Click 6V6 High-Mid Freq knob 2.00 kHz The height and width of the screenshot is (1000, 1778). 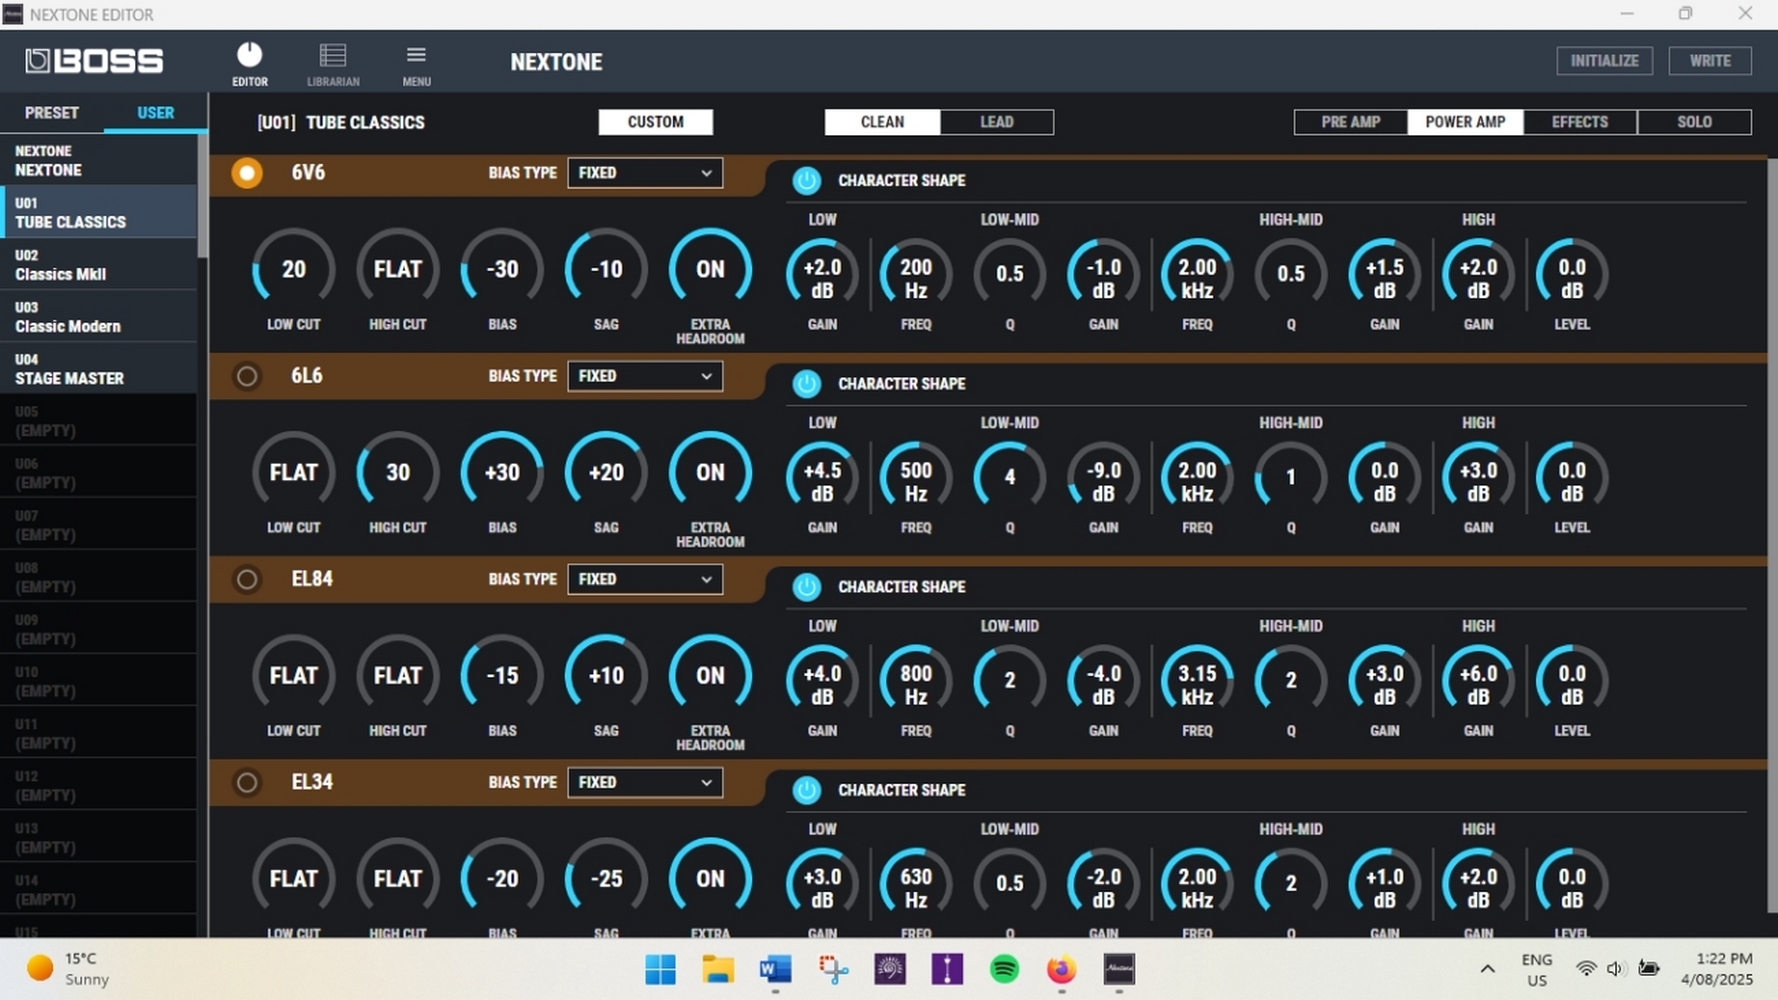(x=1197, y=274)
